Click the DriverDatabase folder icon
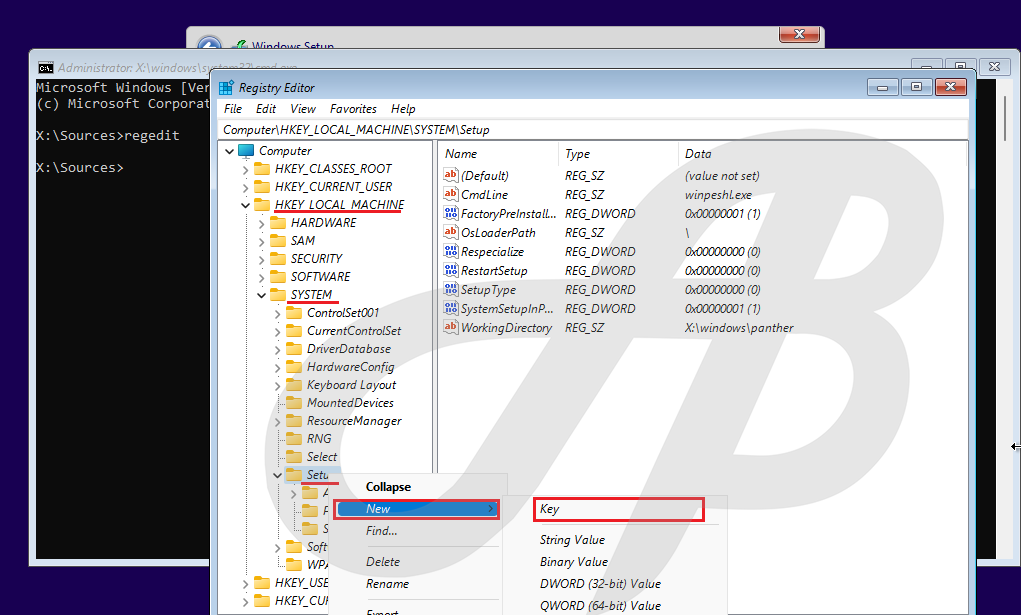Image resolution: width=1021 pixels, height=615 pixels. click(294, 349)
